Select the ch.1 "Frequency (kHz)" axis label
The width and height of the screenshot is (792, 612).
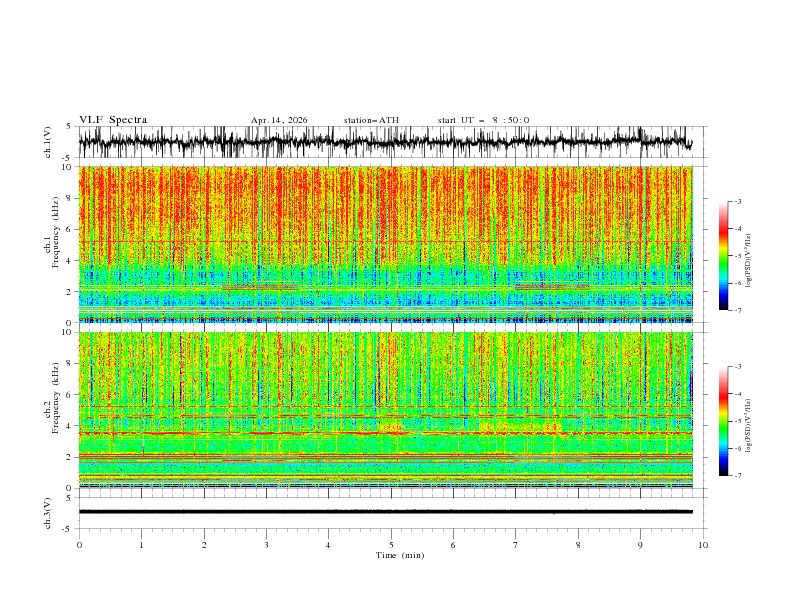tap(56, 232)
